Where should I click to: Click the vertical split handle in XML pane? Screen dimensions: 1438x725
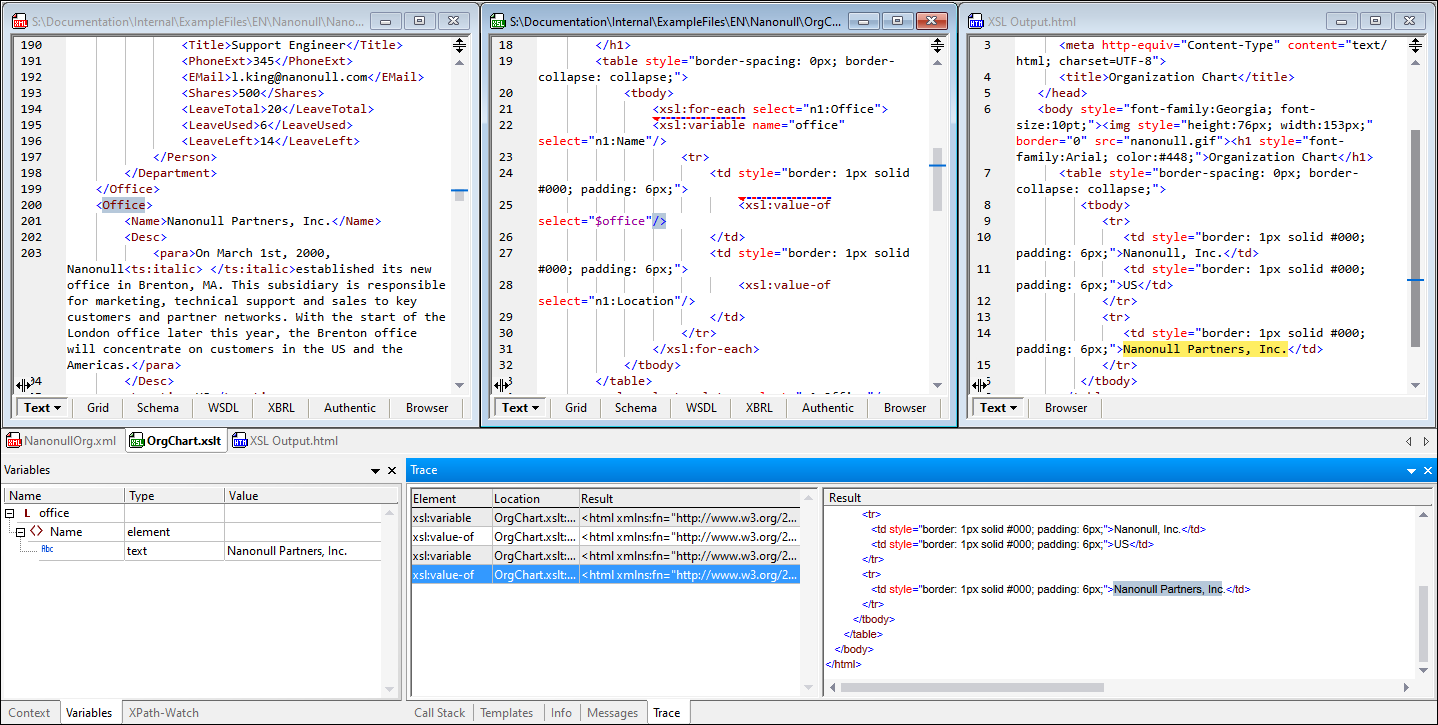[24, 385]
